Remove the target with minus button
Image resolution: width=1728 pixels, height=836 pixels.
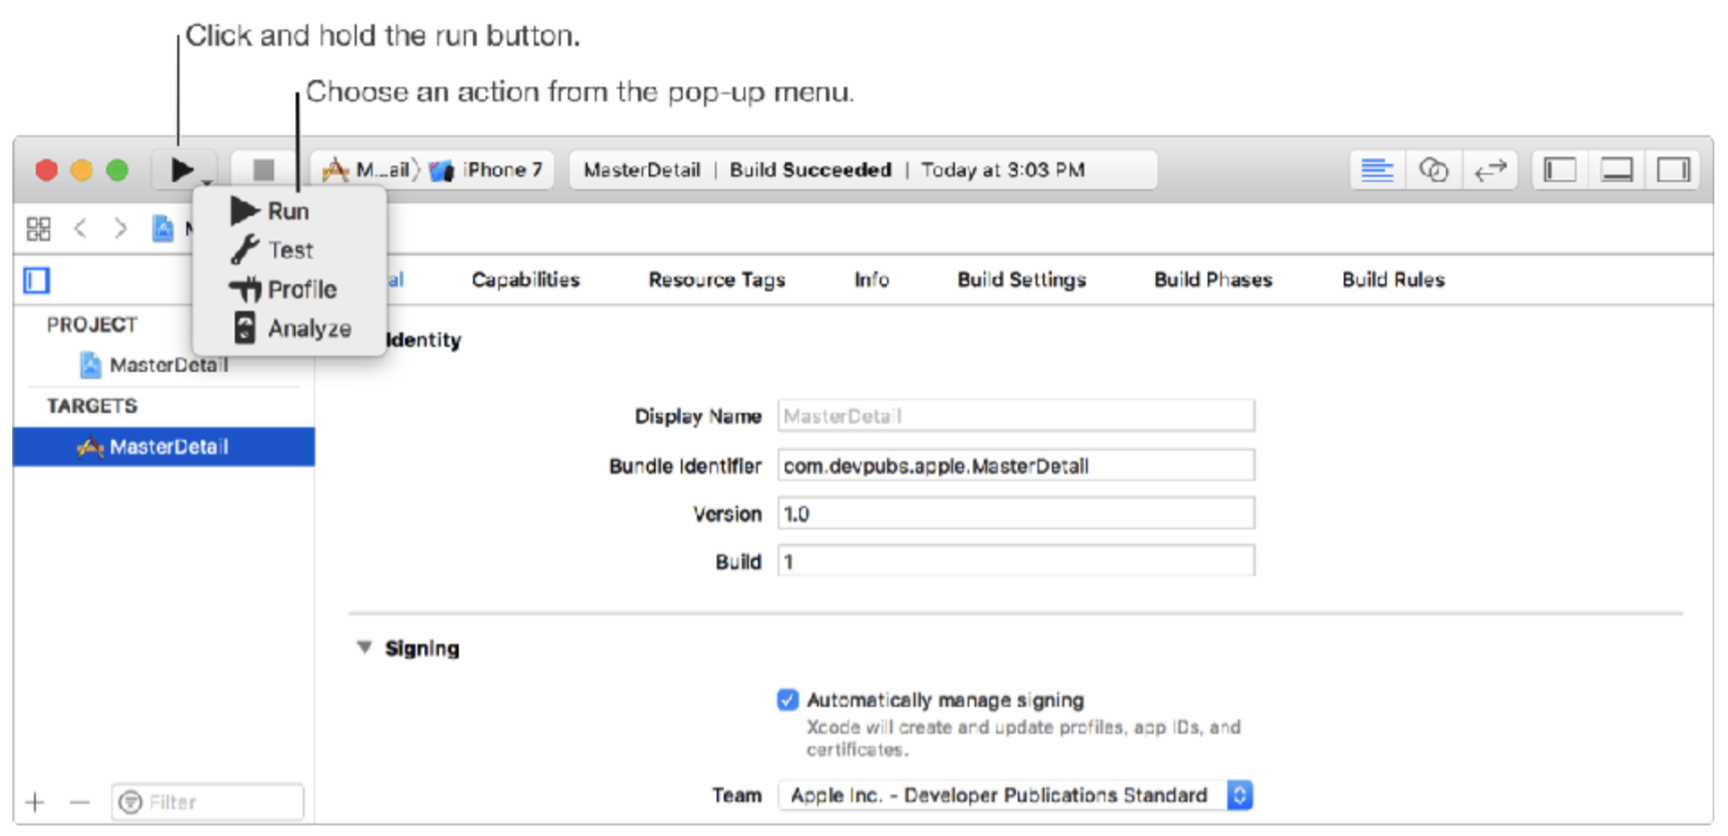(x=80, y=803)
